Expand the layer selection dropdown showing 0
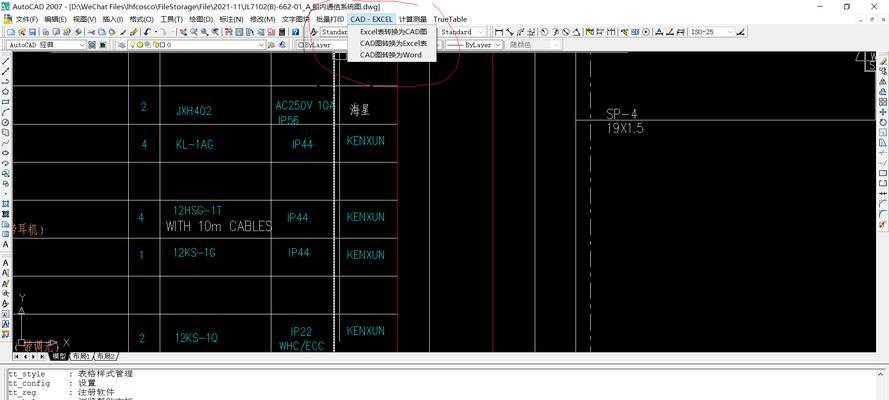Screen dimensions: 889x400 coord(261,45)
